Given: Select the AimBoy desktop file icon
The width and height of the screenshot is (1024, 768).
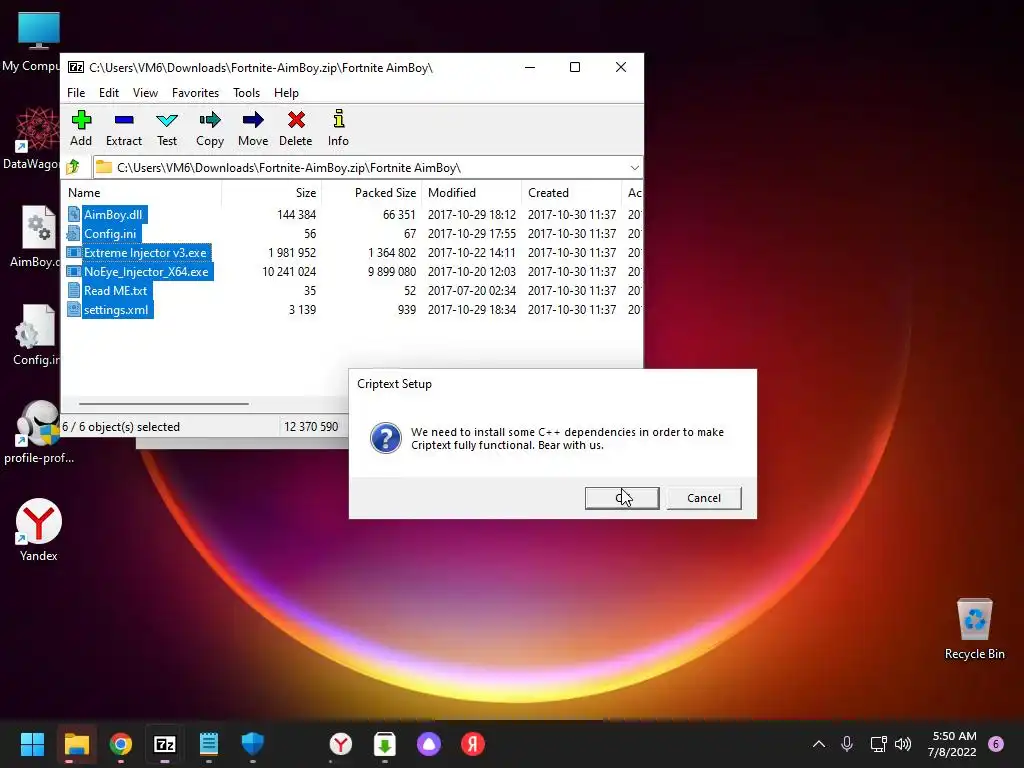Looking at the screenshot, I should click(x=39, y=227).
